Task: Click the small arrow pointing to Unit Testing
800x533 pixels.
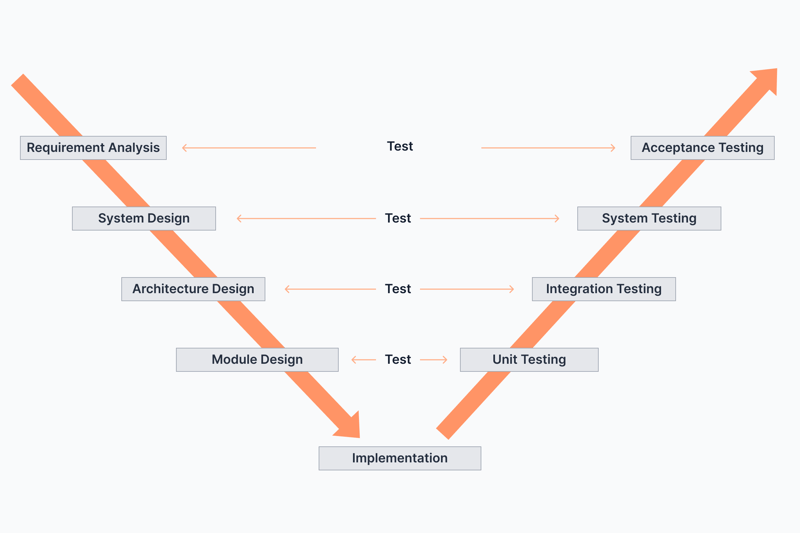Action: [434, 360]
